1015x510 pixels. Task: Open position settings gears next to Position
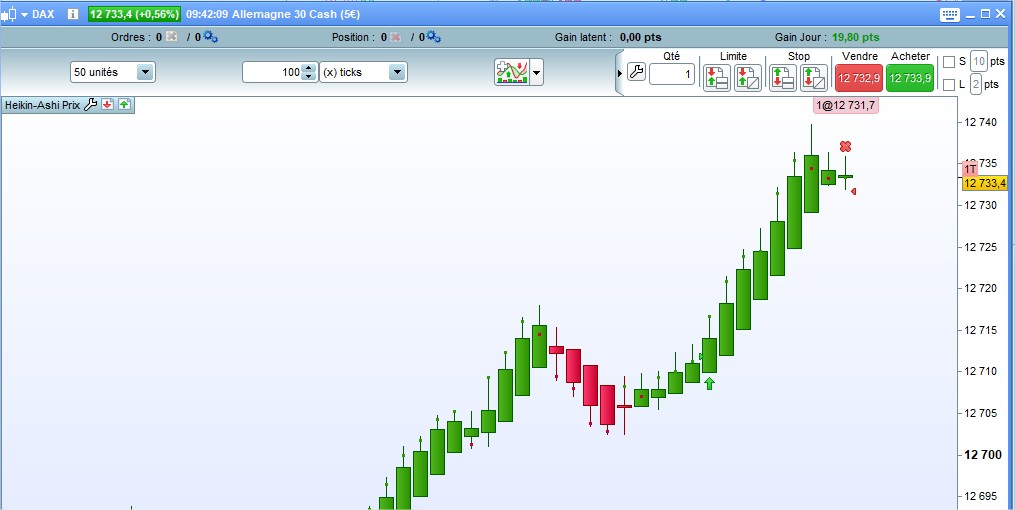coord(432,37)
